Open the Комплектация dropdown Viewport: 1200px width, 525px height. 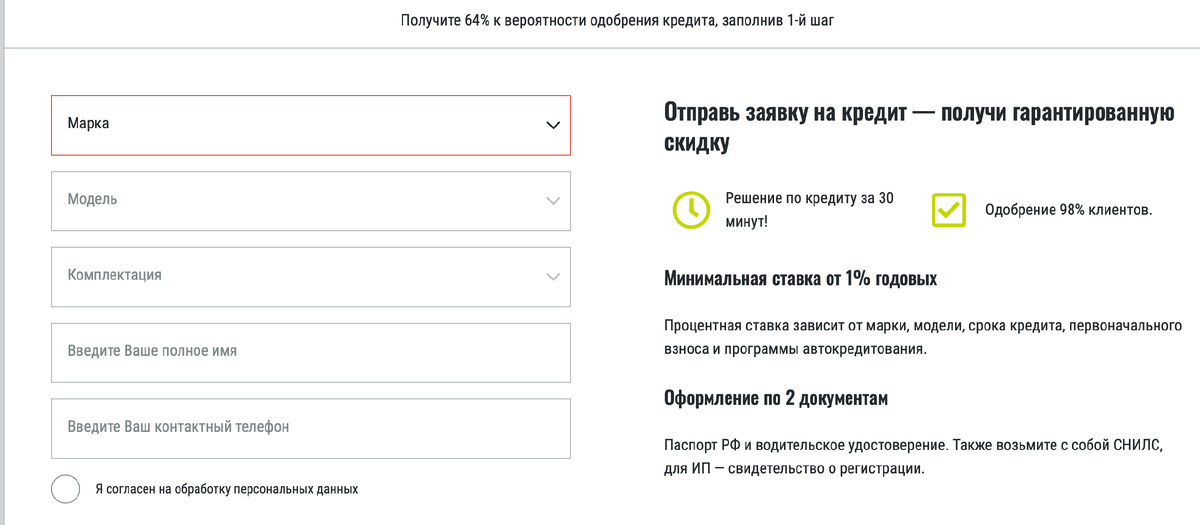pyautogui.click(x=311, y=276)
